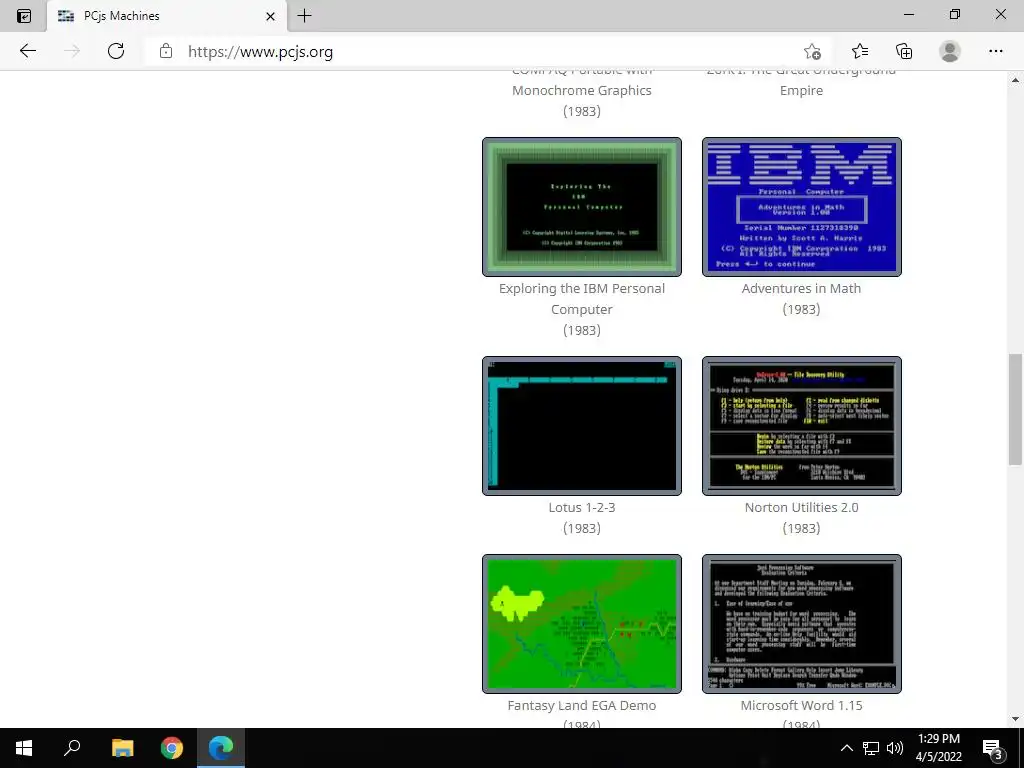Follow the Norton Utilities 2.0 text link
The image size is (1024, 768).
coord(801,507)
